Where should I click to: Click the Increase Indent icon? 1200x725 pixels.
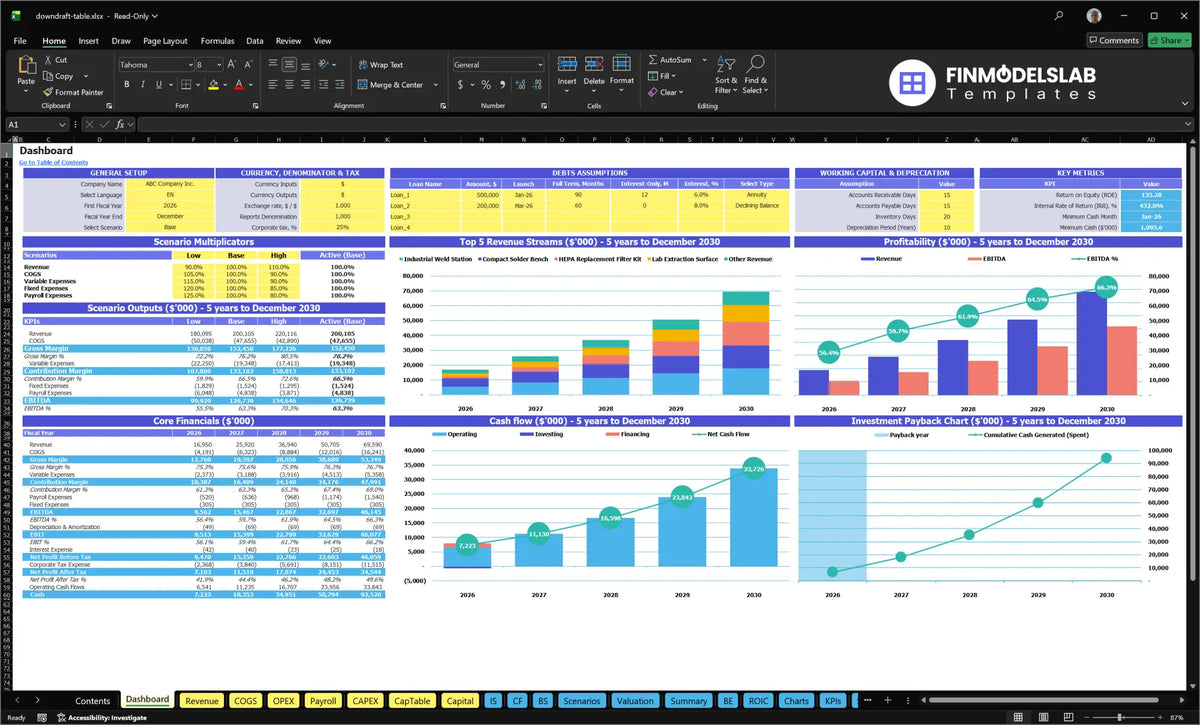342,84
